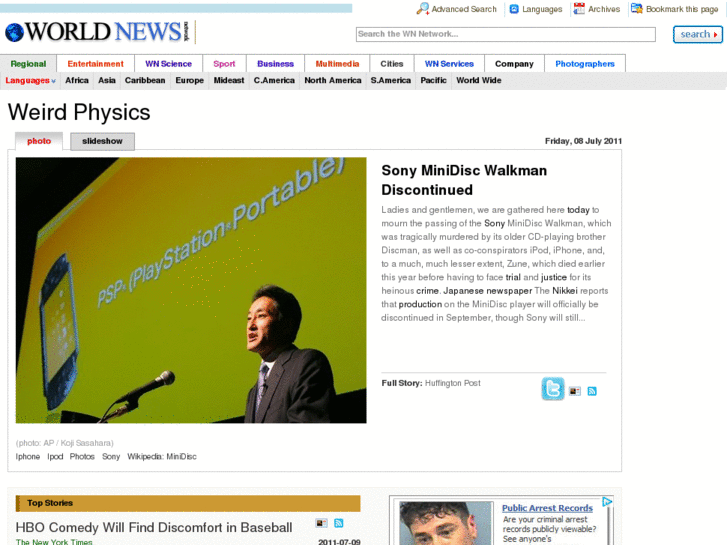
Task: Click the Weird Physics page title
Action: point(79,113)
